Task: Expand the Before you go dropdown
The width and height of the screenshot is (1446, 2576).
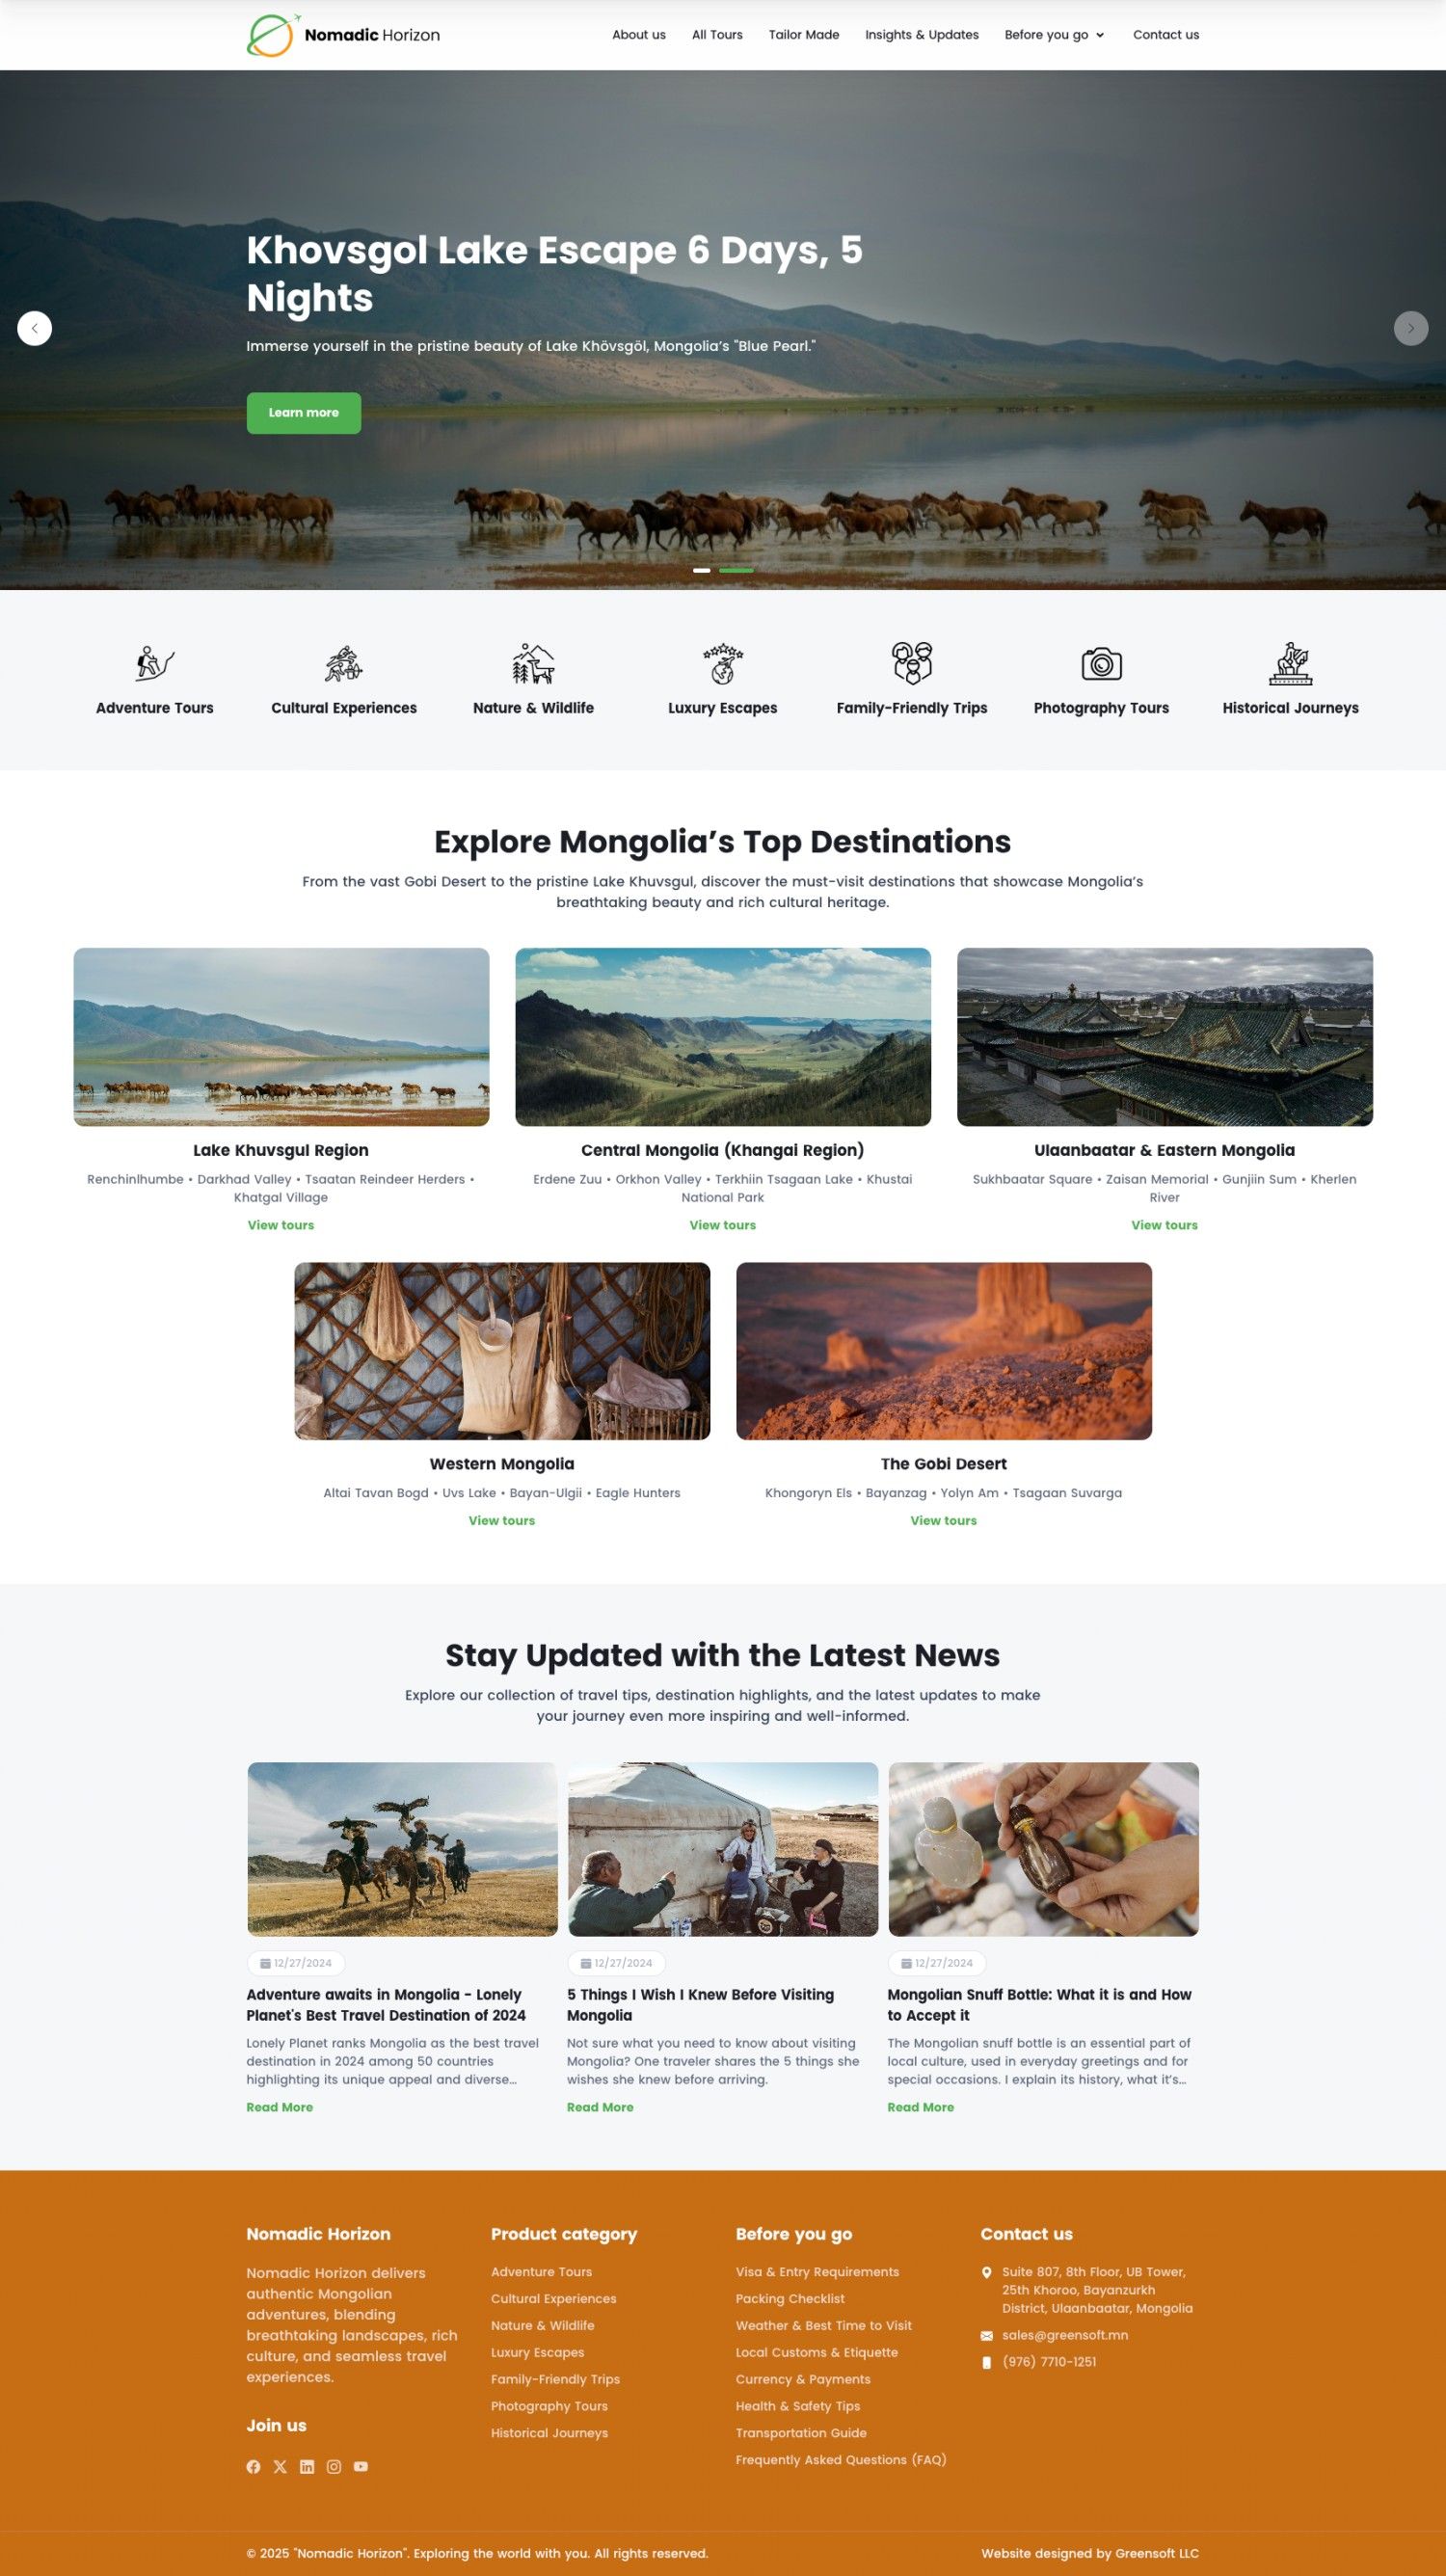Action: coord(1055,35)
